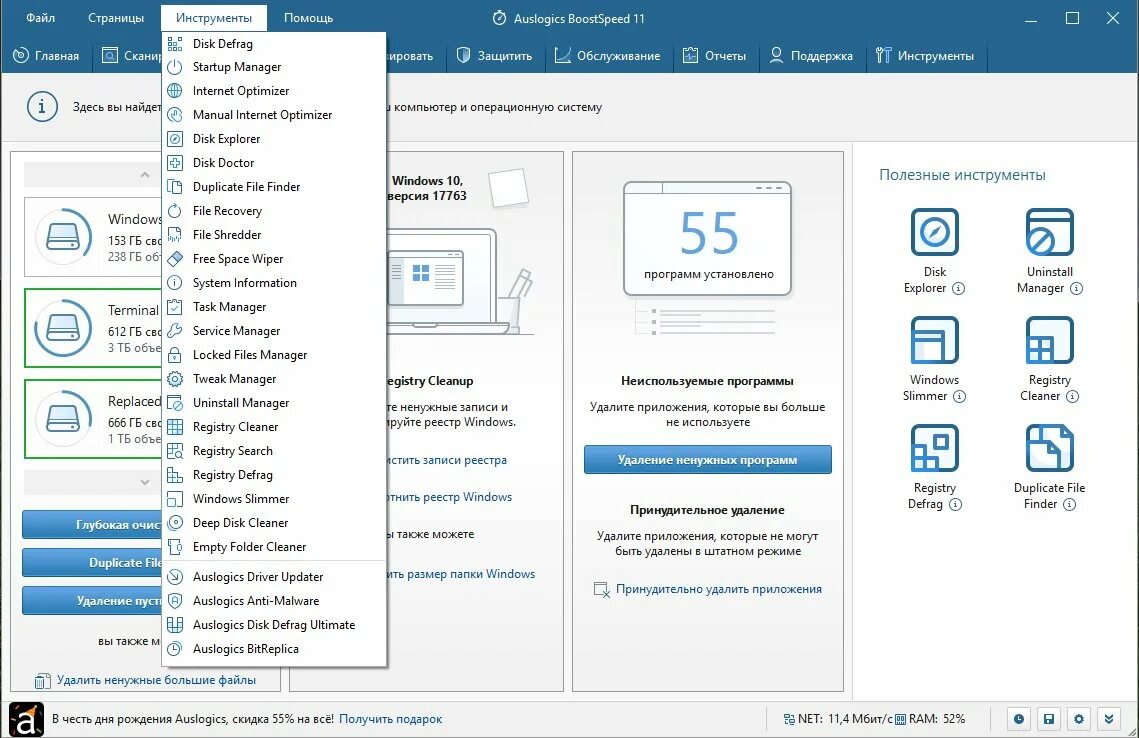Expand the double-chevron icon in status bar
This screenshot has height=738, width=1139.
coord(1108,719)
